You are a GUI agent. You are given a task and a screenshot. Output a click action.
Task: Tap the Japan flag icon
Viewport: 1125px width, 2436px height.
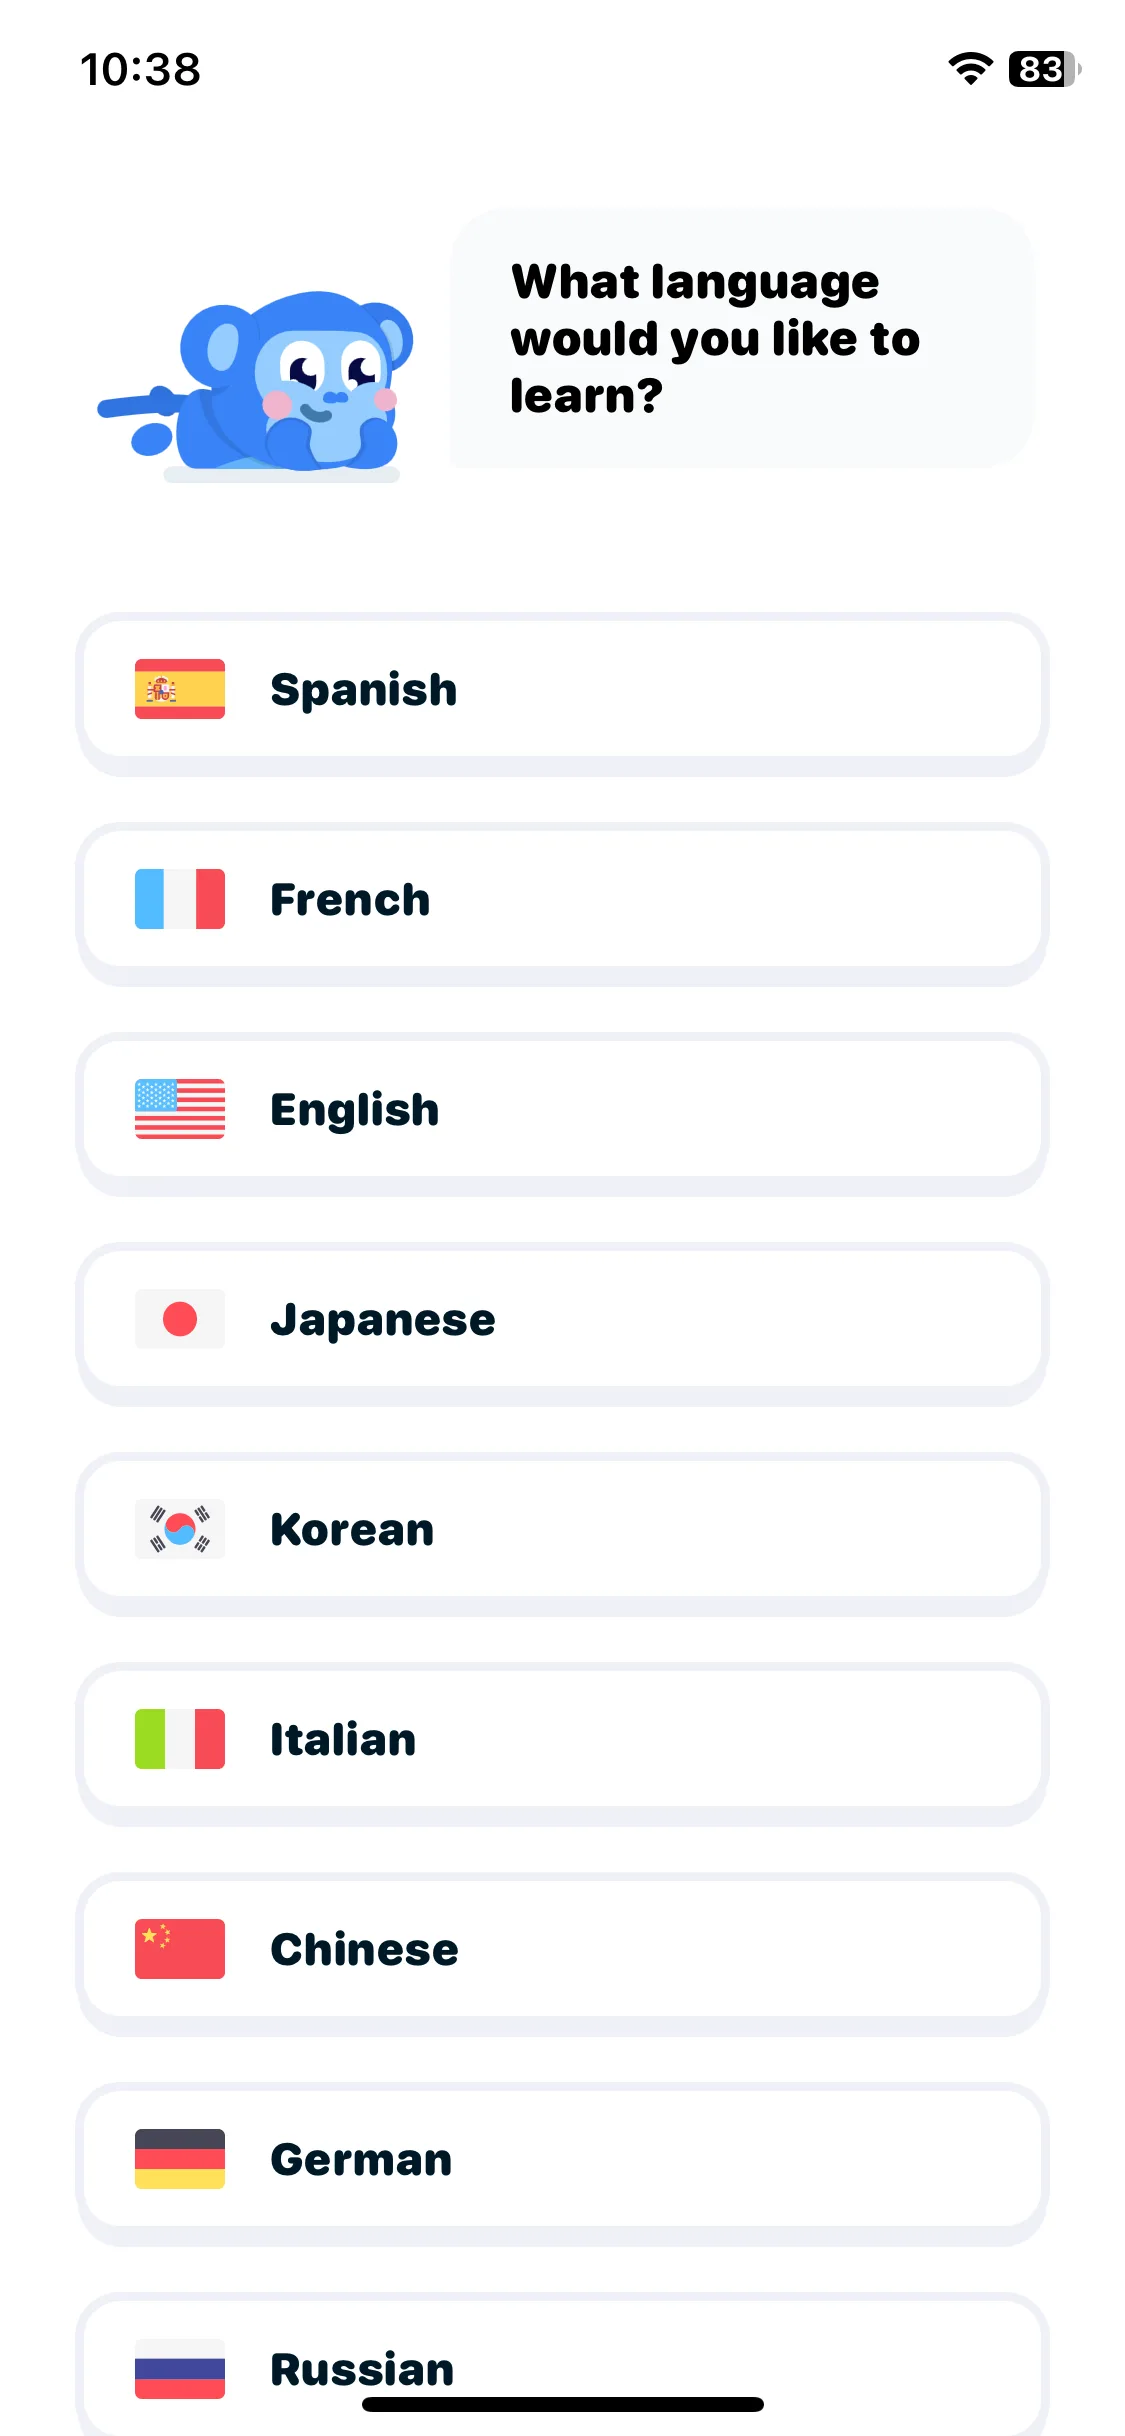(x=180, y=1319)
